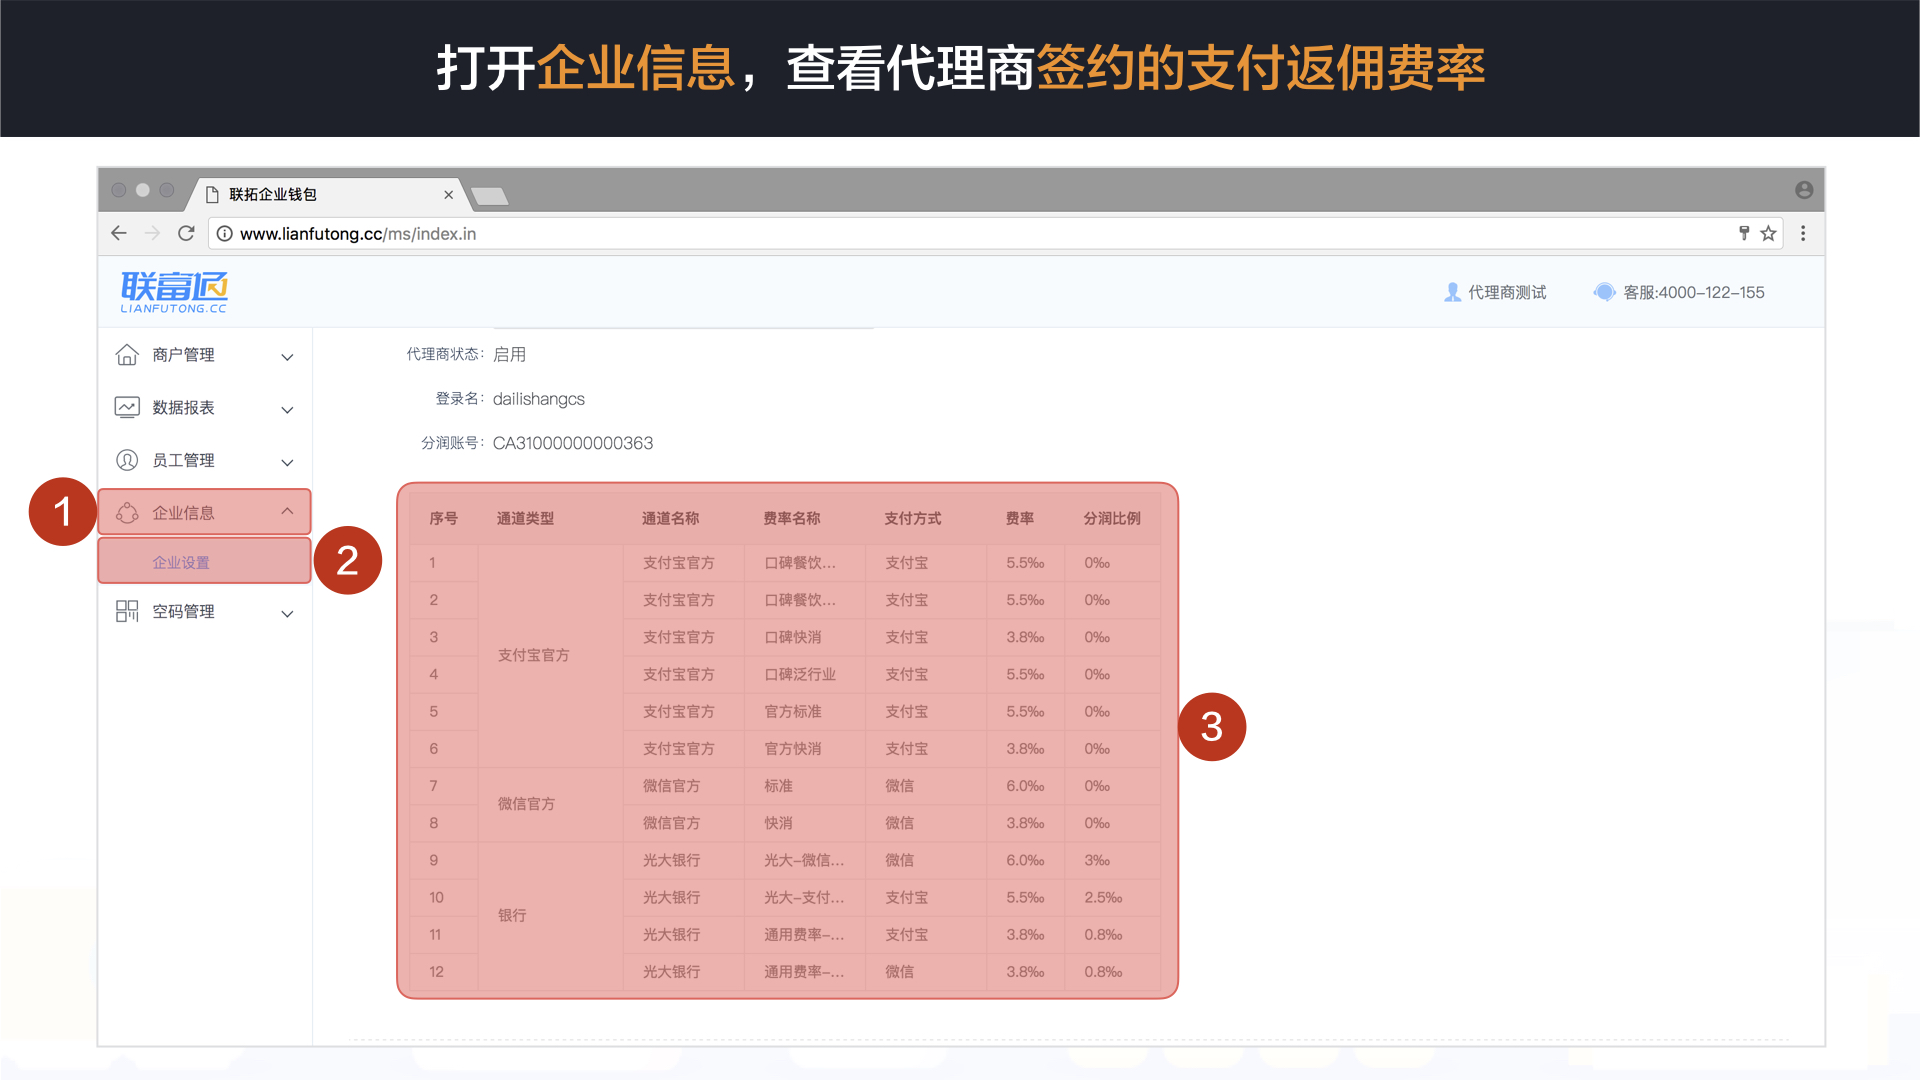Bookmark the page with the star icon
Viewport: 1920px width, 1080px height.
click(x=1768, y=233)
